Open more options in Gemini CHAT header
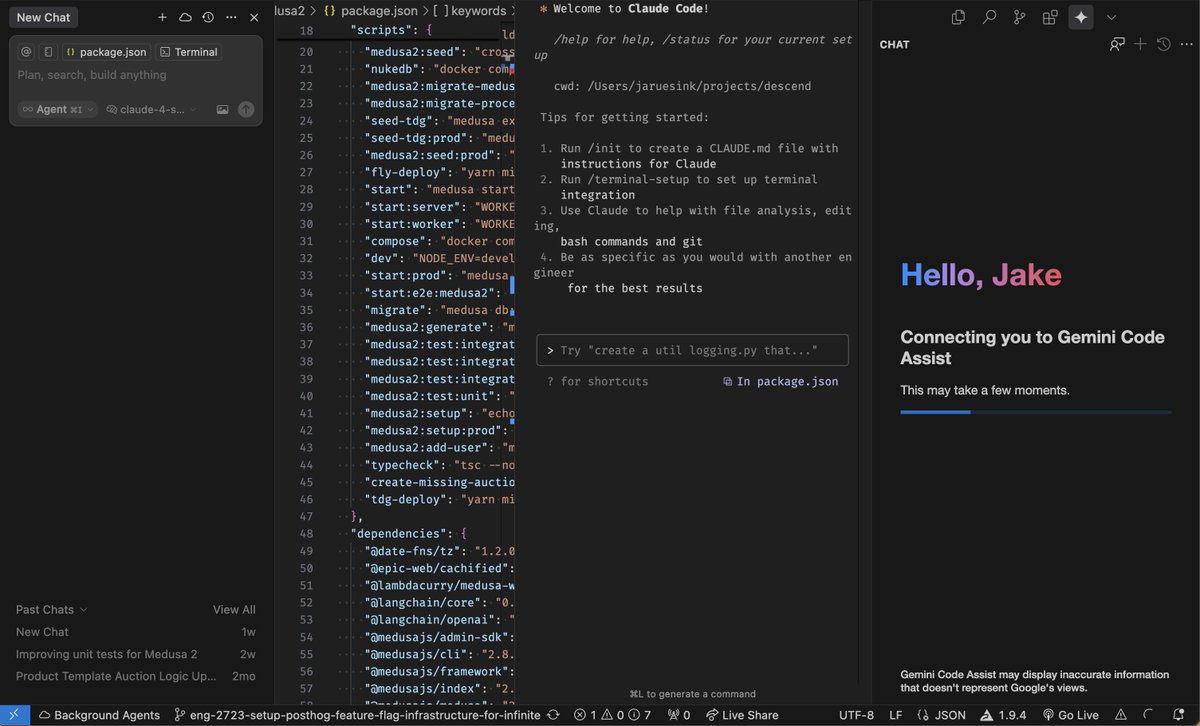This screenshot has width=1200, height=726. [x=1186, y=44]
